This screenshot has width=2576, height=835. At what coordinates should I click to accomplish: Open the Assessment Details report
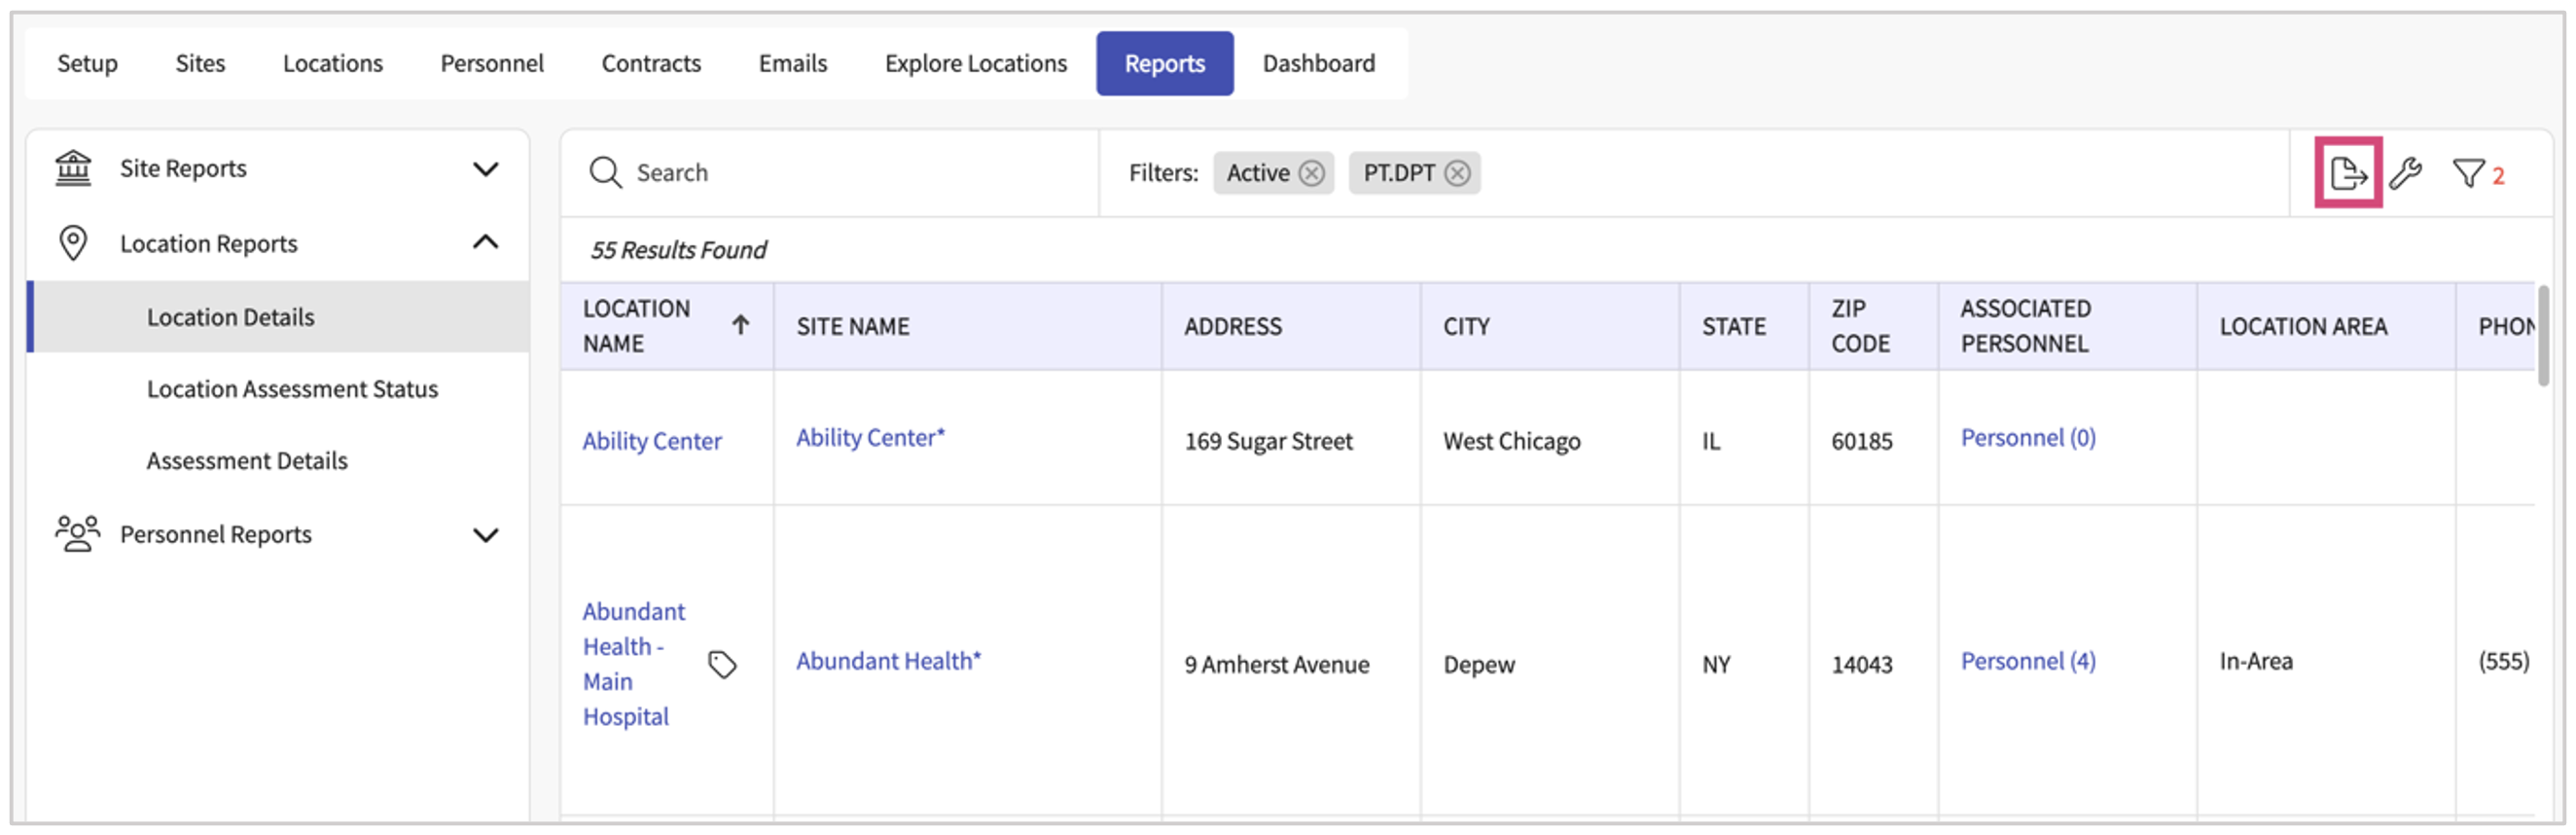[247, 461]
